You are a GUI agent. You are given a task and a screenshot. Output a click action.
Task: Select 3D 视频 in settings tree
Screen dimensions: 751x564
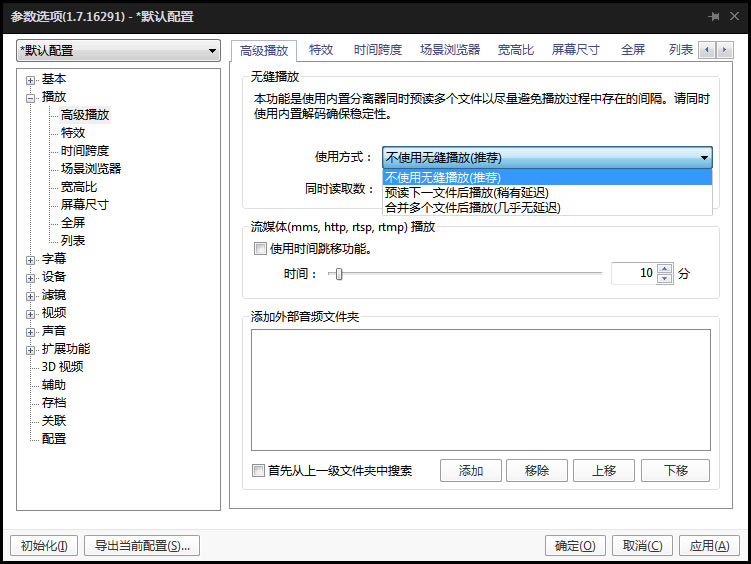pyautogui.click(x=62, y=367)
